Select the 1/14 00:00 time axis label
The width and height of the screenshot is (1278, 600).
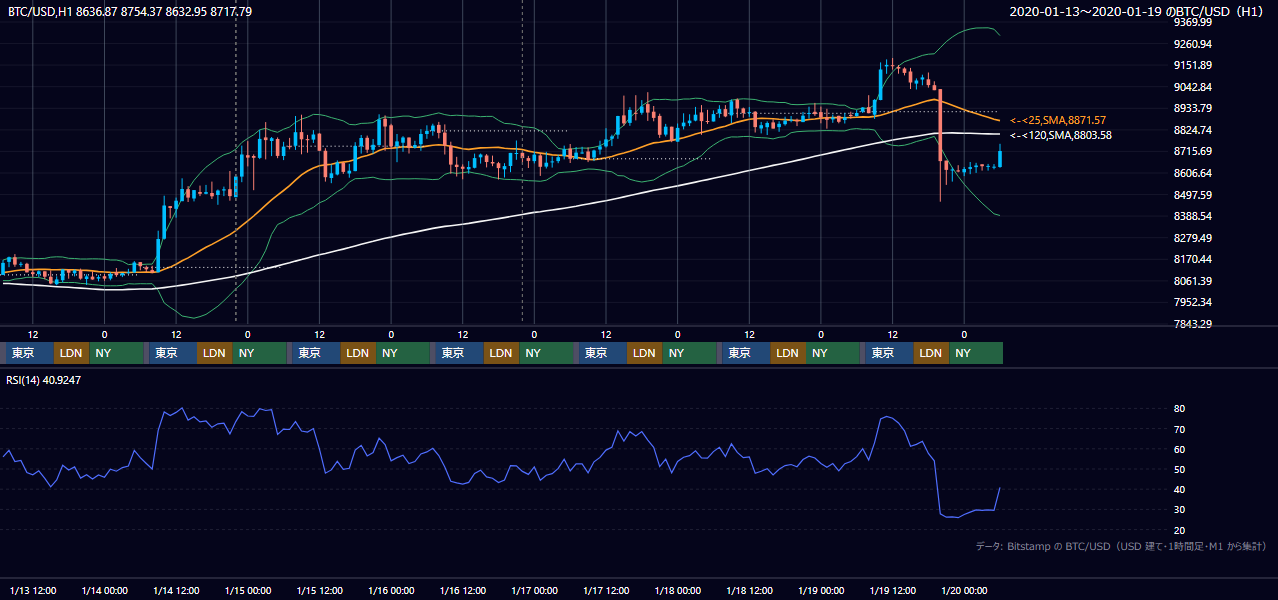[104, 590]
